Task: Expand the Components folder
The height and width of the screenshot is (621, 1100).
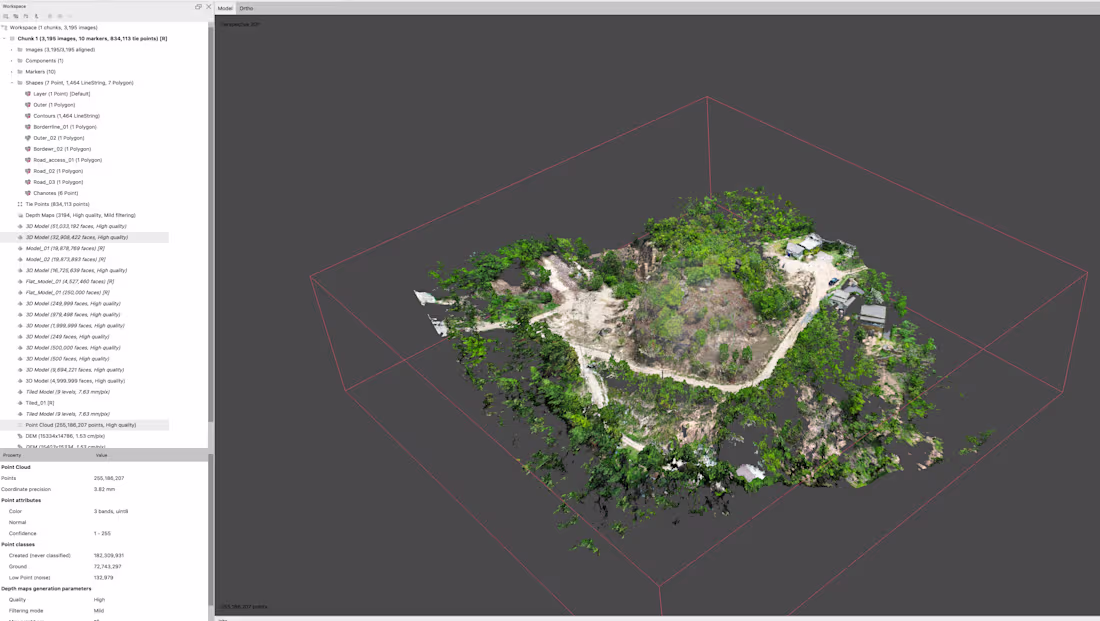Action: [x=12, y=61]
